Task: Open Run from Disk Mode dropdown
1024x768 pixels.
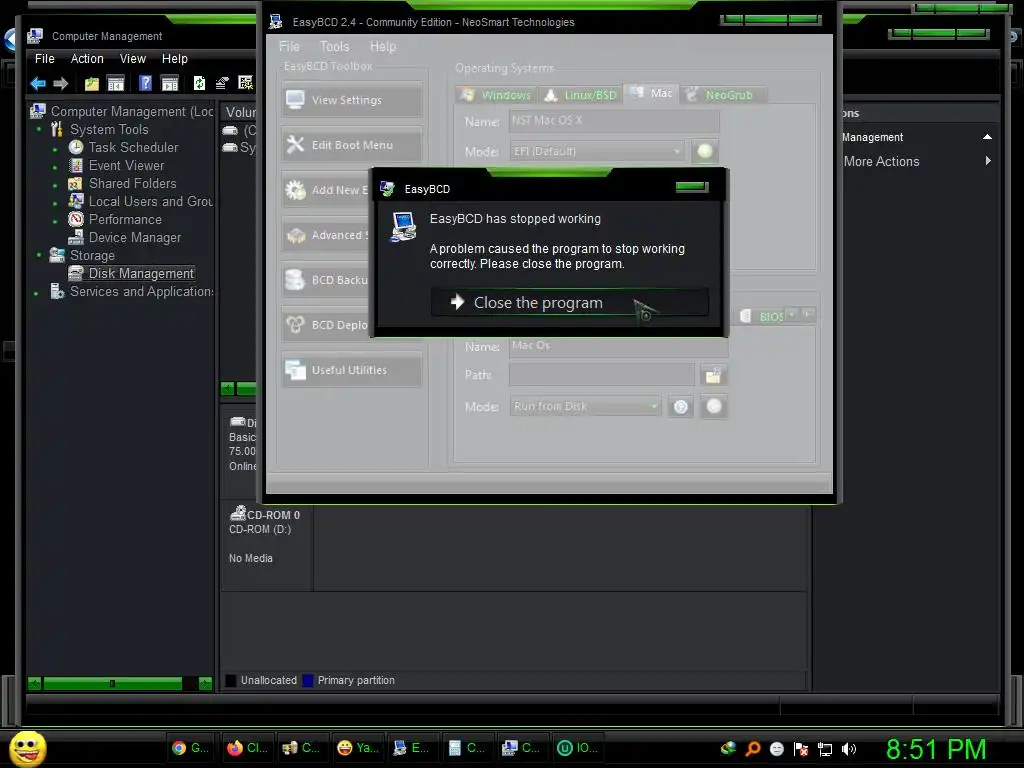Action: coord(585,406)
